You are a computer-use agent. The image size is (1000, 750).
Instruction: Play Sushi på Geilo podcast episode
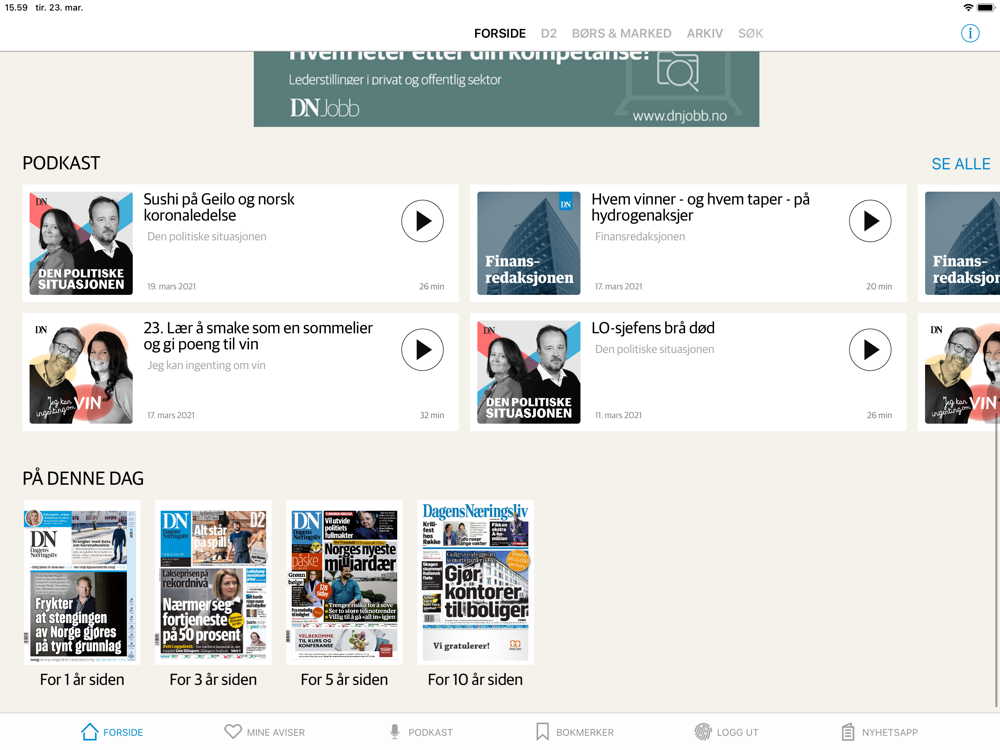(x=422, y=221)
